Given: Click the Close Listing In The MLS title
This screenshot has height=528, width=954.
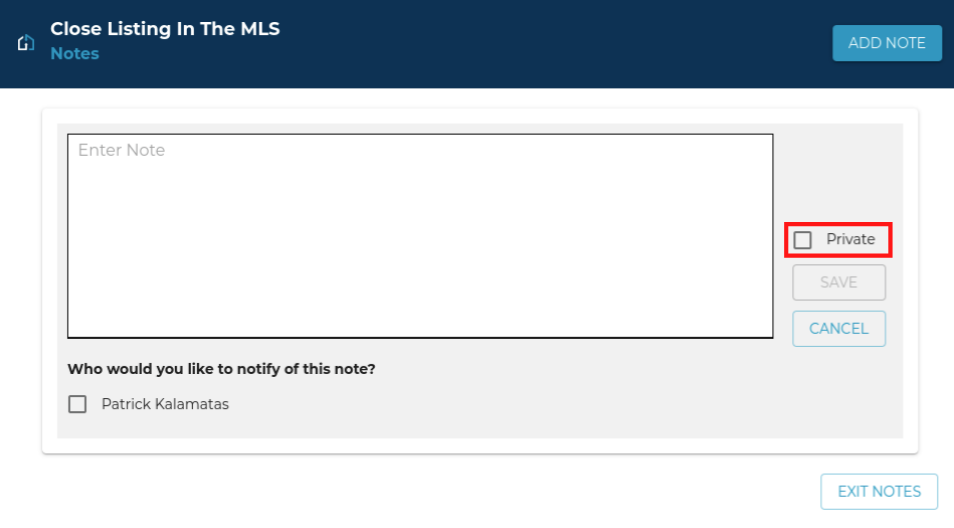Looking at the screenshot, I should point(165,29).
